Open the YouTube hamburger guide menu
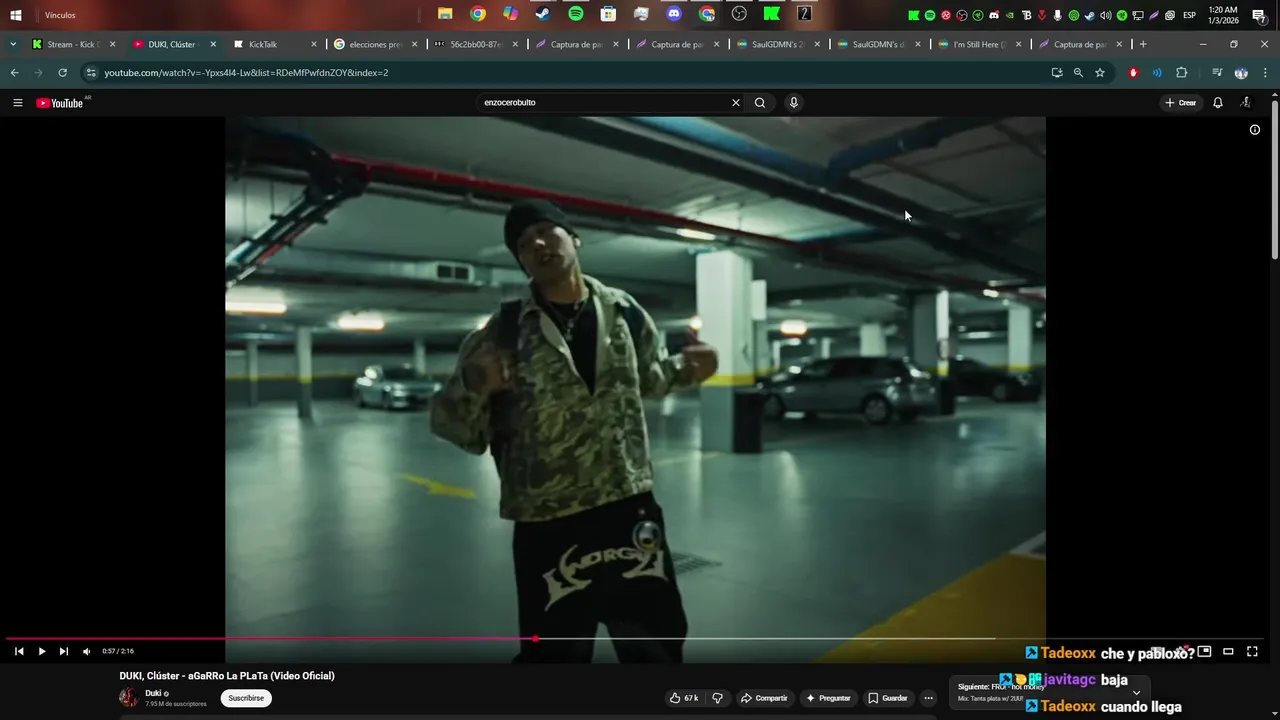This screenshot has width=1280, height=720. pos(17,103)
